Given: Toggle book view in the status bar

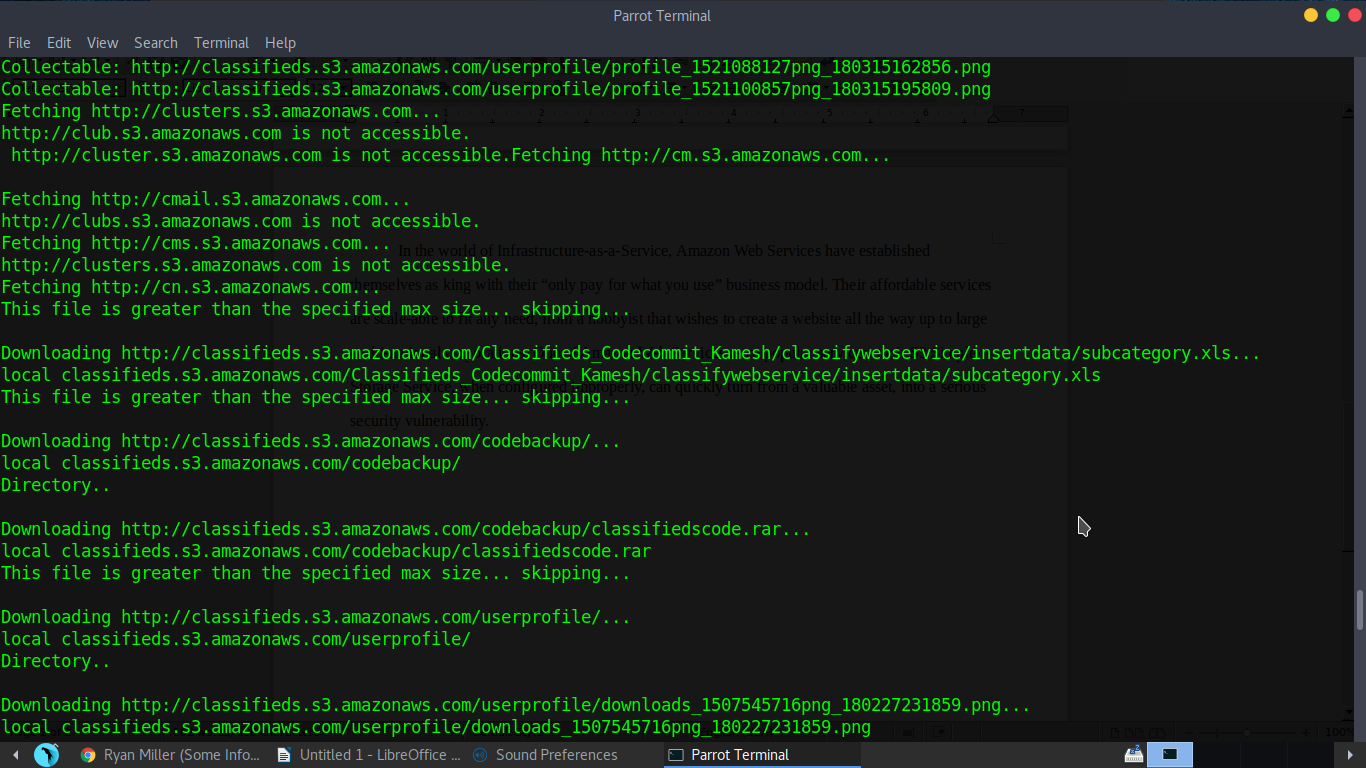Looking at the screenshot, I should (1157, 732).
